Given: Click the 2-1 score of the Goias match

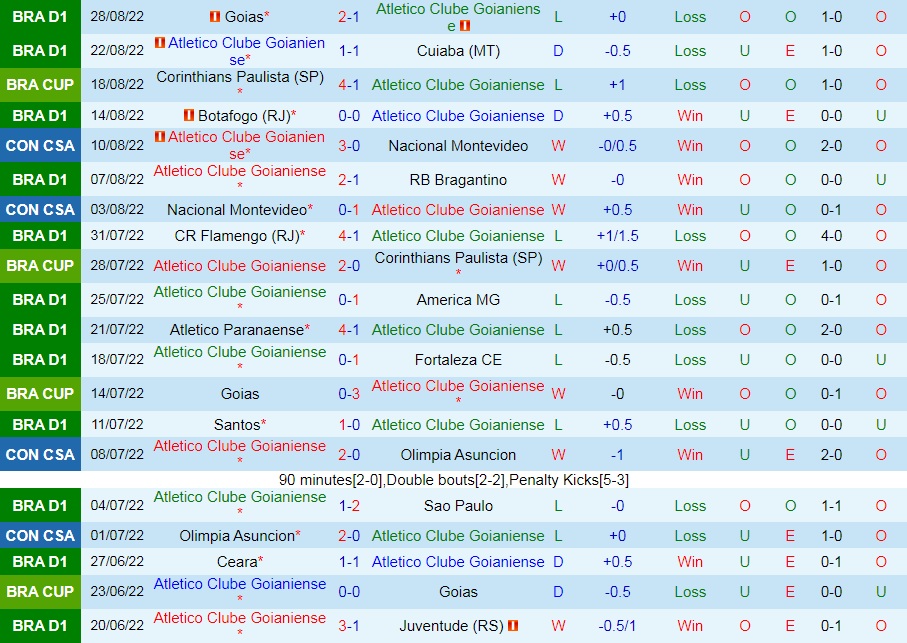Looking at the screenshot, I should [346, 15].
